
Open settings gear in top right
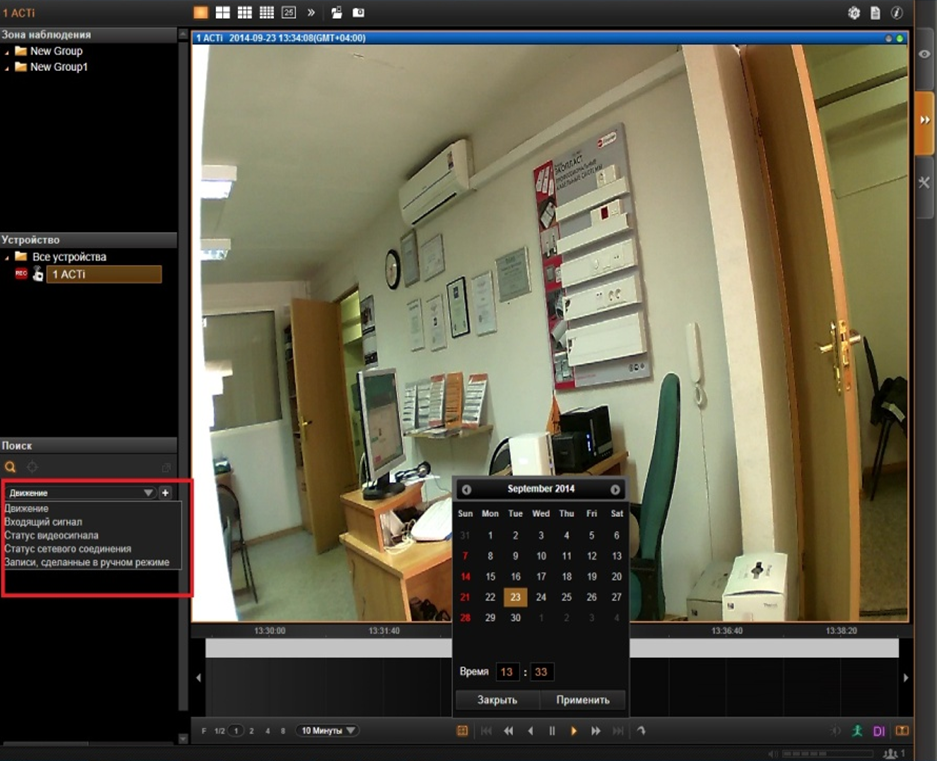tap(853, 13)
